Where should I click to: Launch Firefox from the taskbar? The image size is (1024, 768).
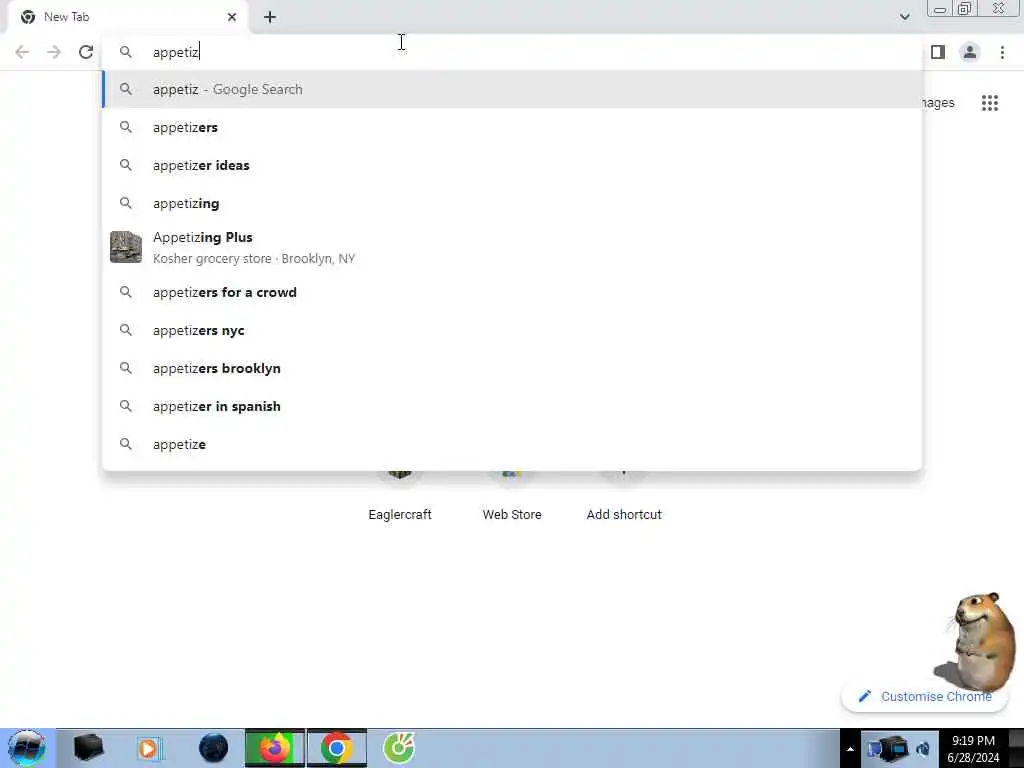275,748
